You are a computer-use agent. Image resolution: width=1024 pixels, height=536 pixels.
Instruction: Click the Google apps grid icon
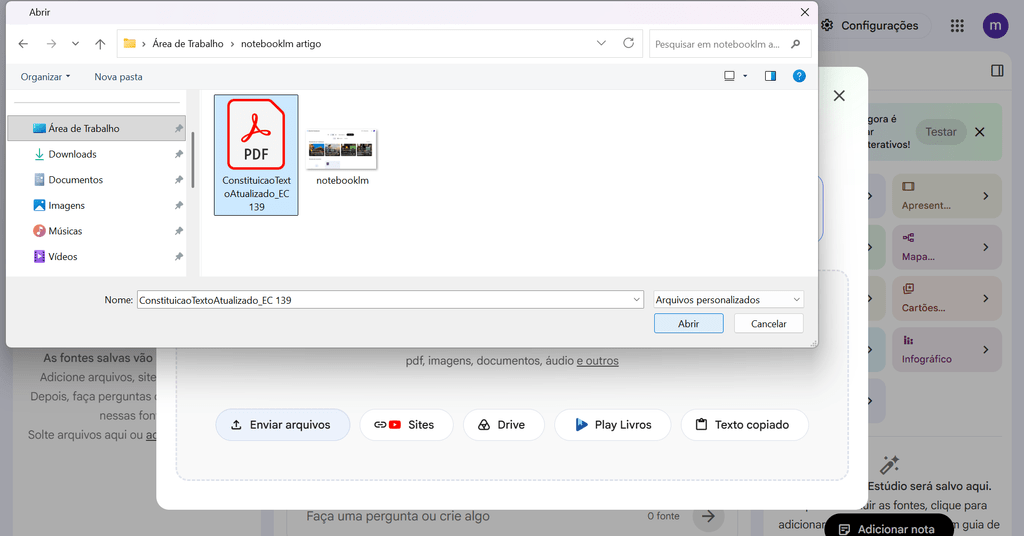[957, 25]
